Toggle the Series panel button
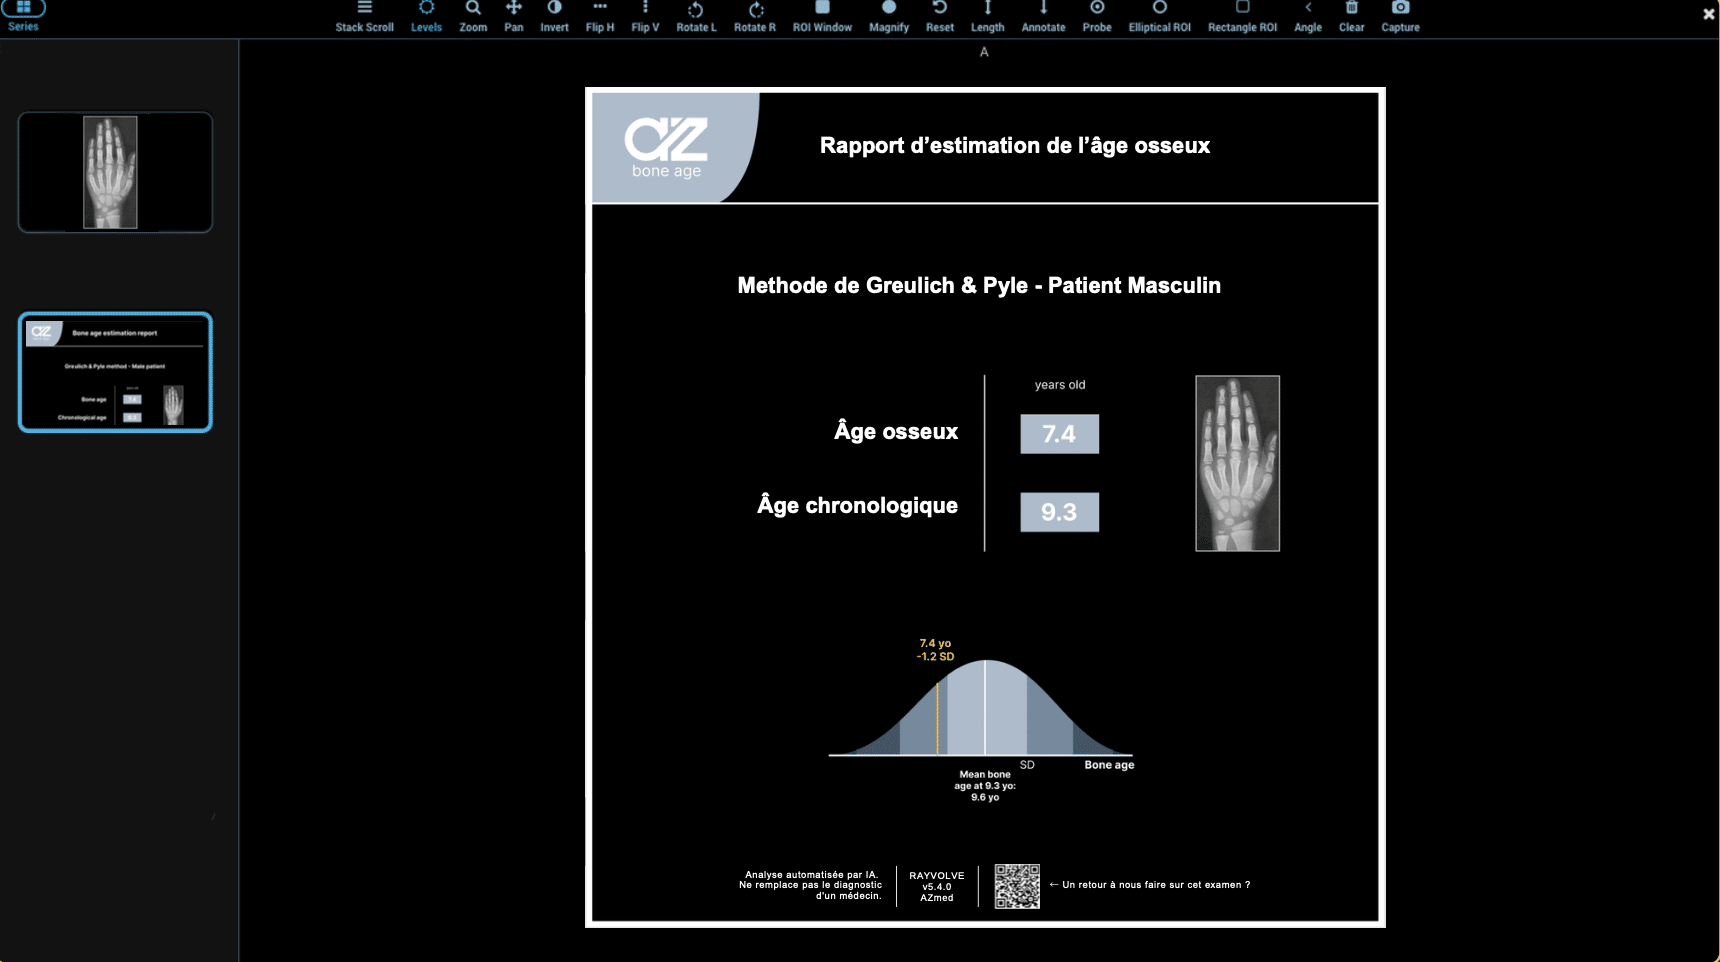 click(23, 15)
